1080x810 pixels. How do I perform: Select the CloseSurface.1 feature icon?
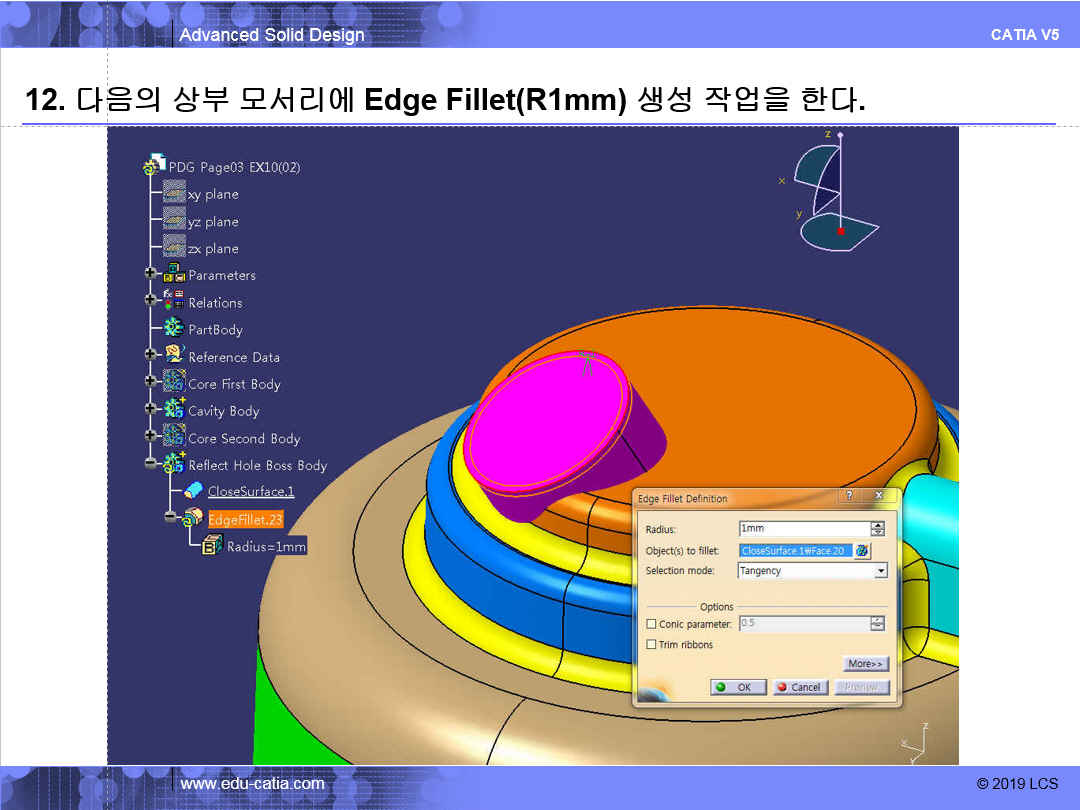click(x=194, y=491)
